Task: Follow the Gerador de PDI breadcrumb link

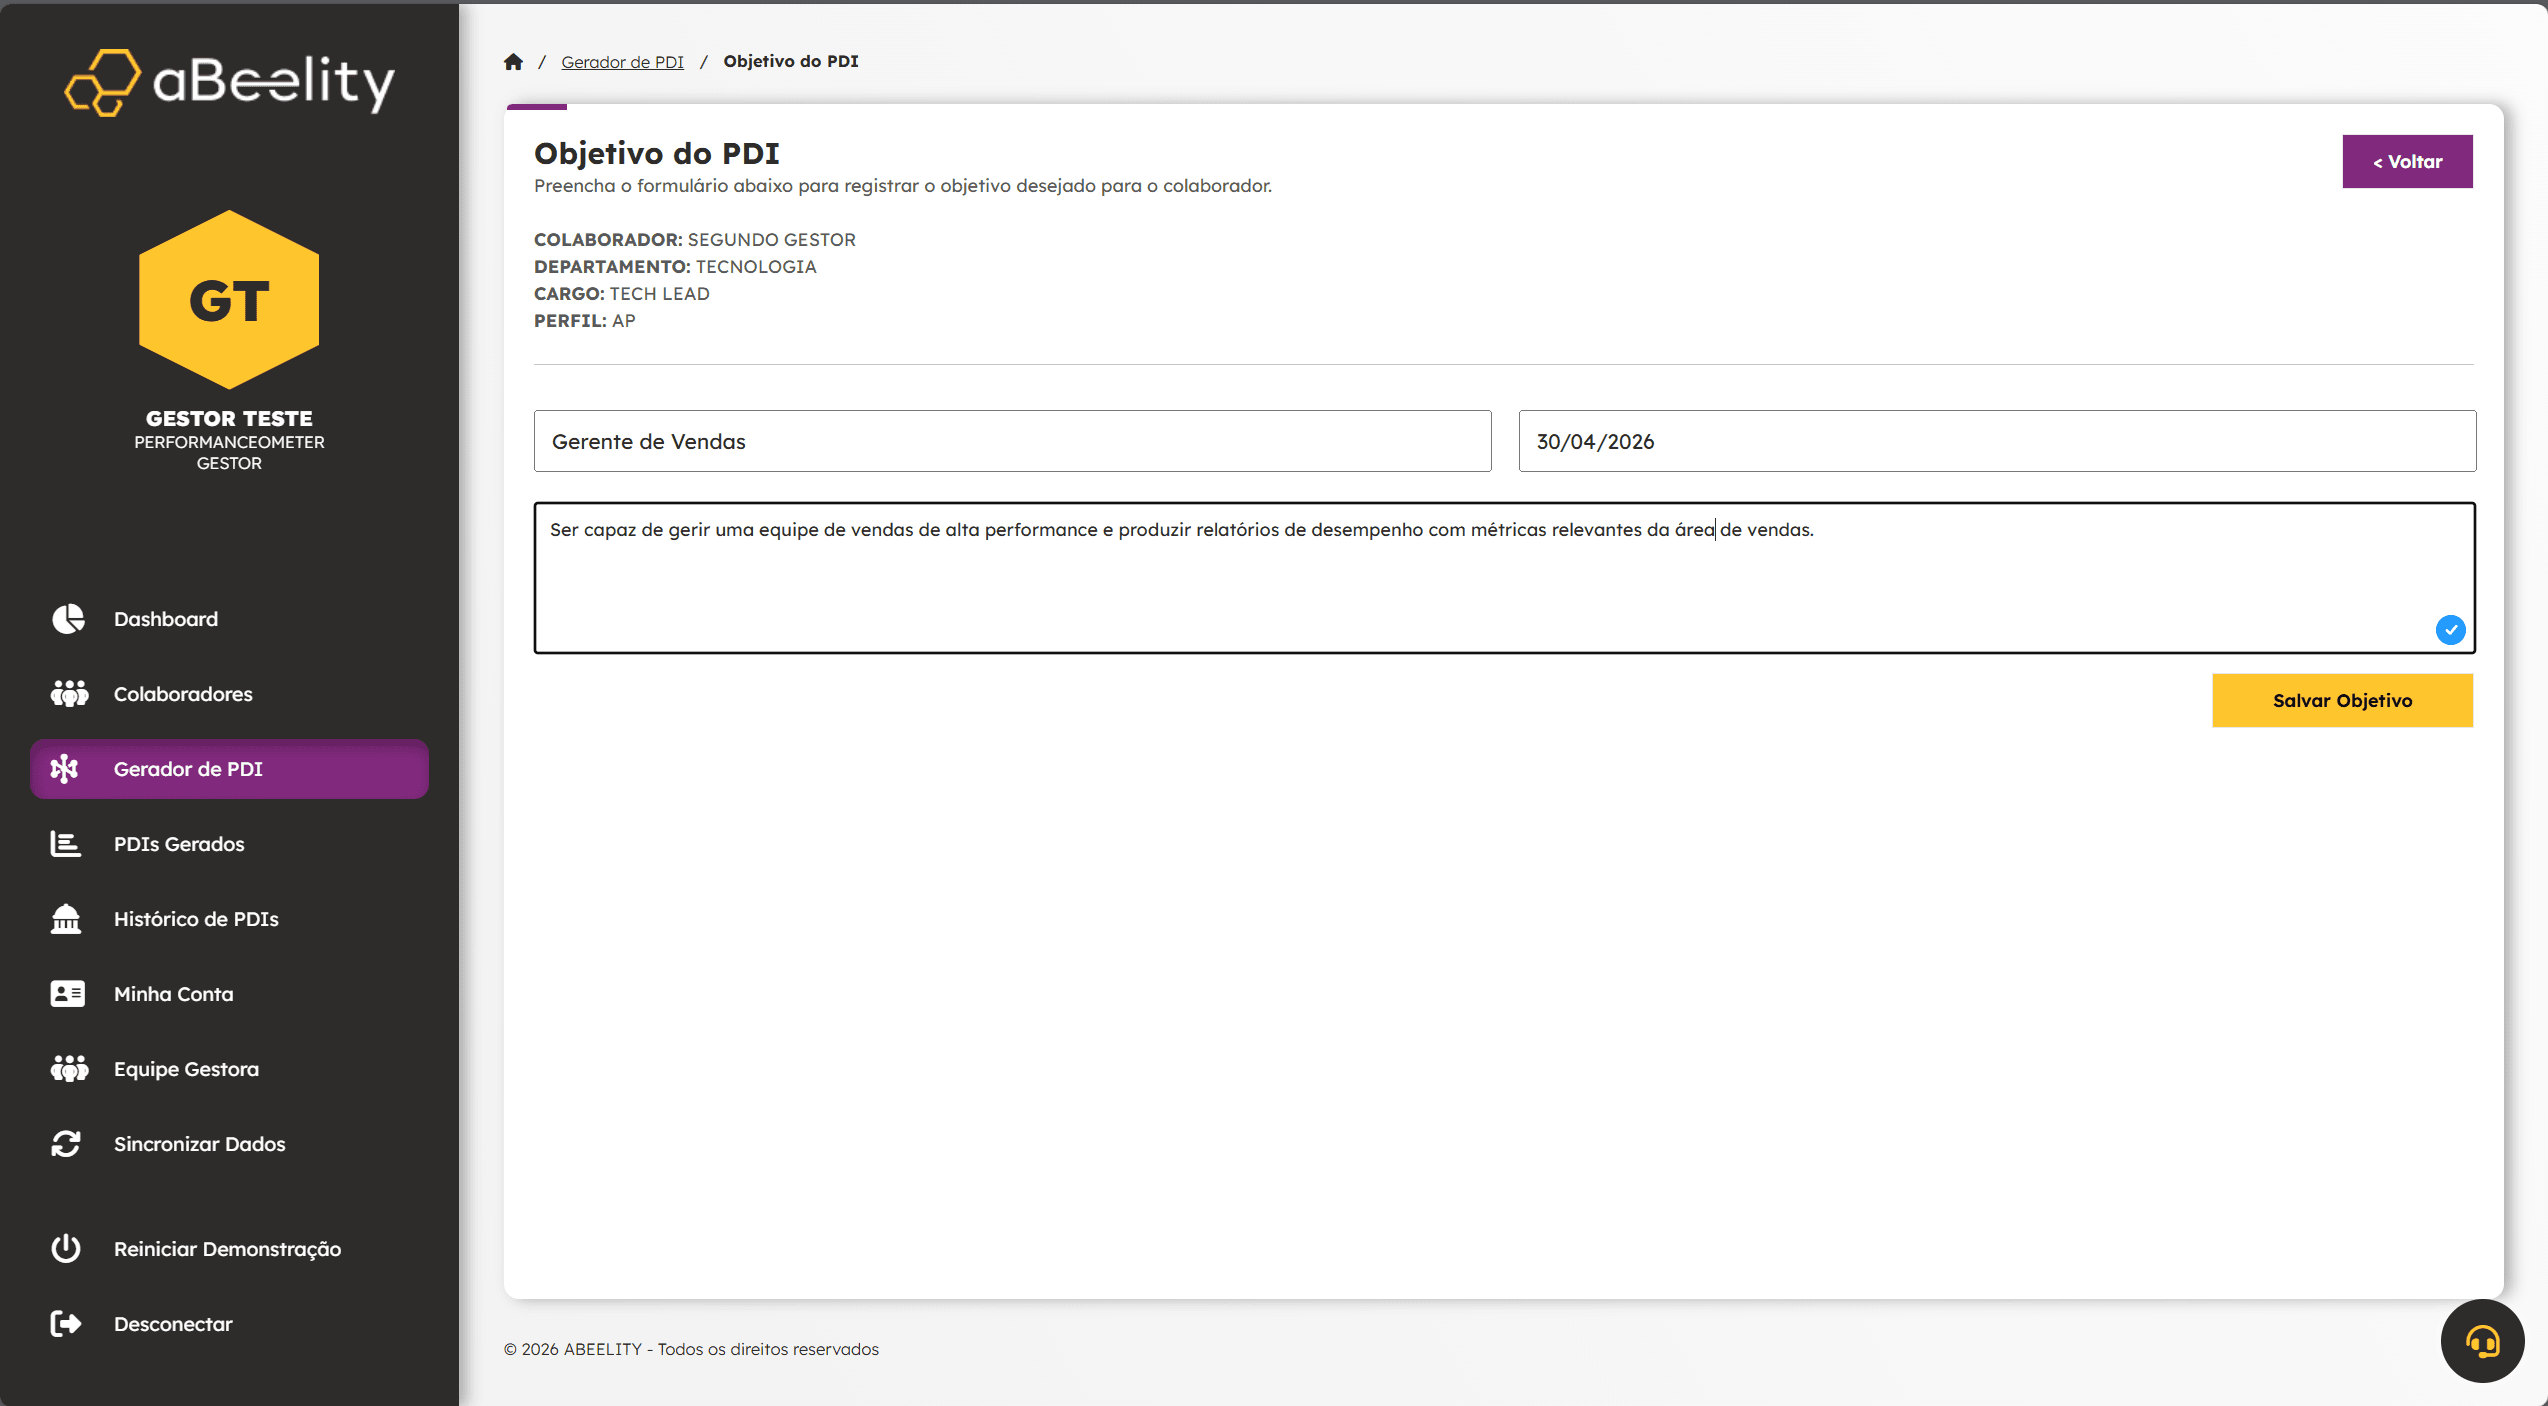Action: click(x=622, y=62)
